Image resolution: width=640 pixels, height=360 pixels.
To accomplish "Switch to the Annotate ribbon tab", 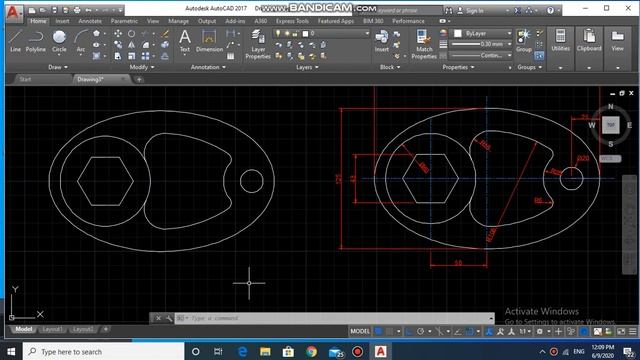I will pos(90,21).
